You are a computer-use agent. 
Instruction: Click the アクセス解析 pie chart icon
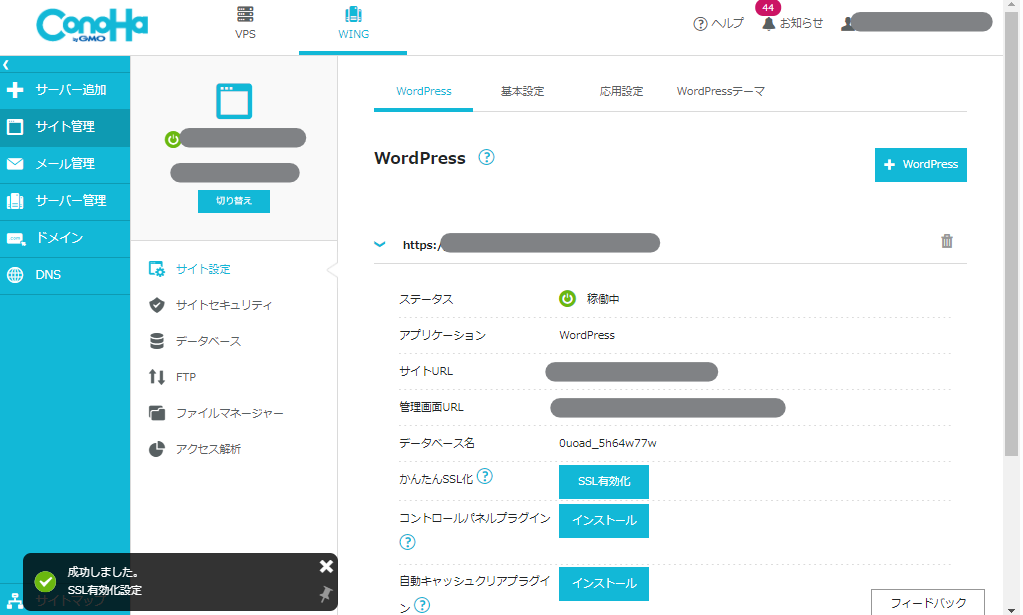(157, 449)
